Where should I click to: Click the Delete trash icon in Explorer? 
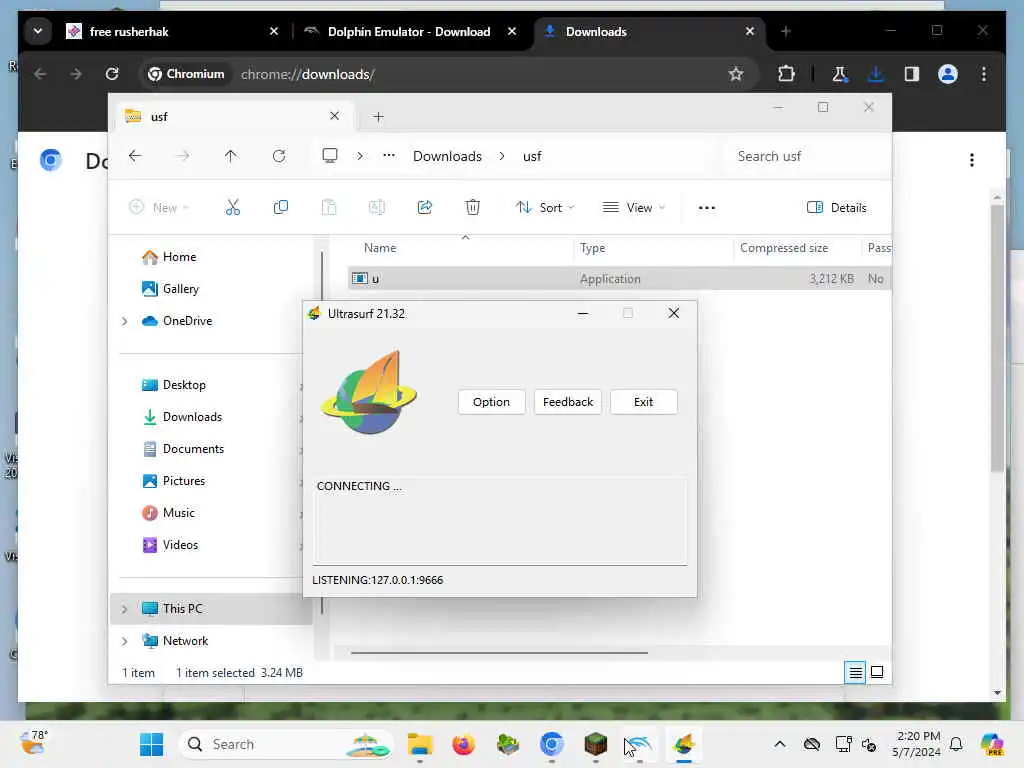(472, 208)
